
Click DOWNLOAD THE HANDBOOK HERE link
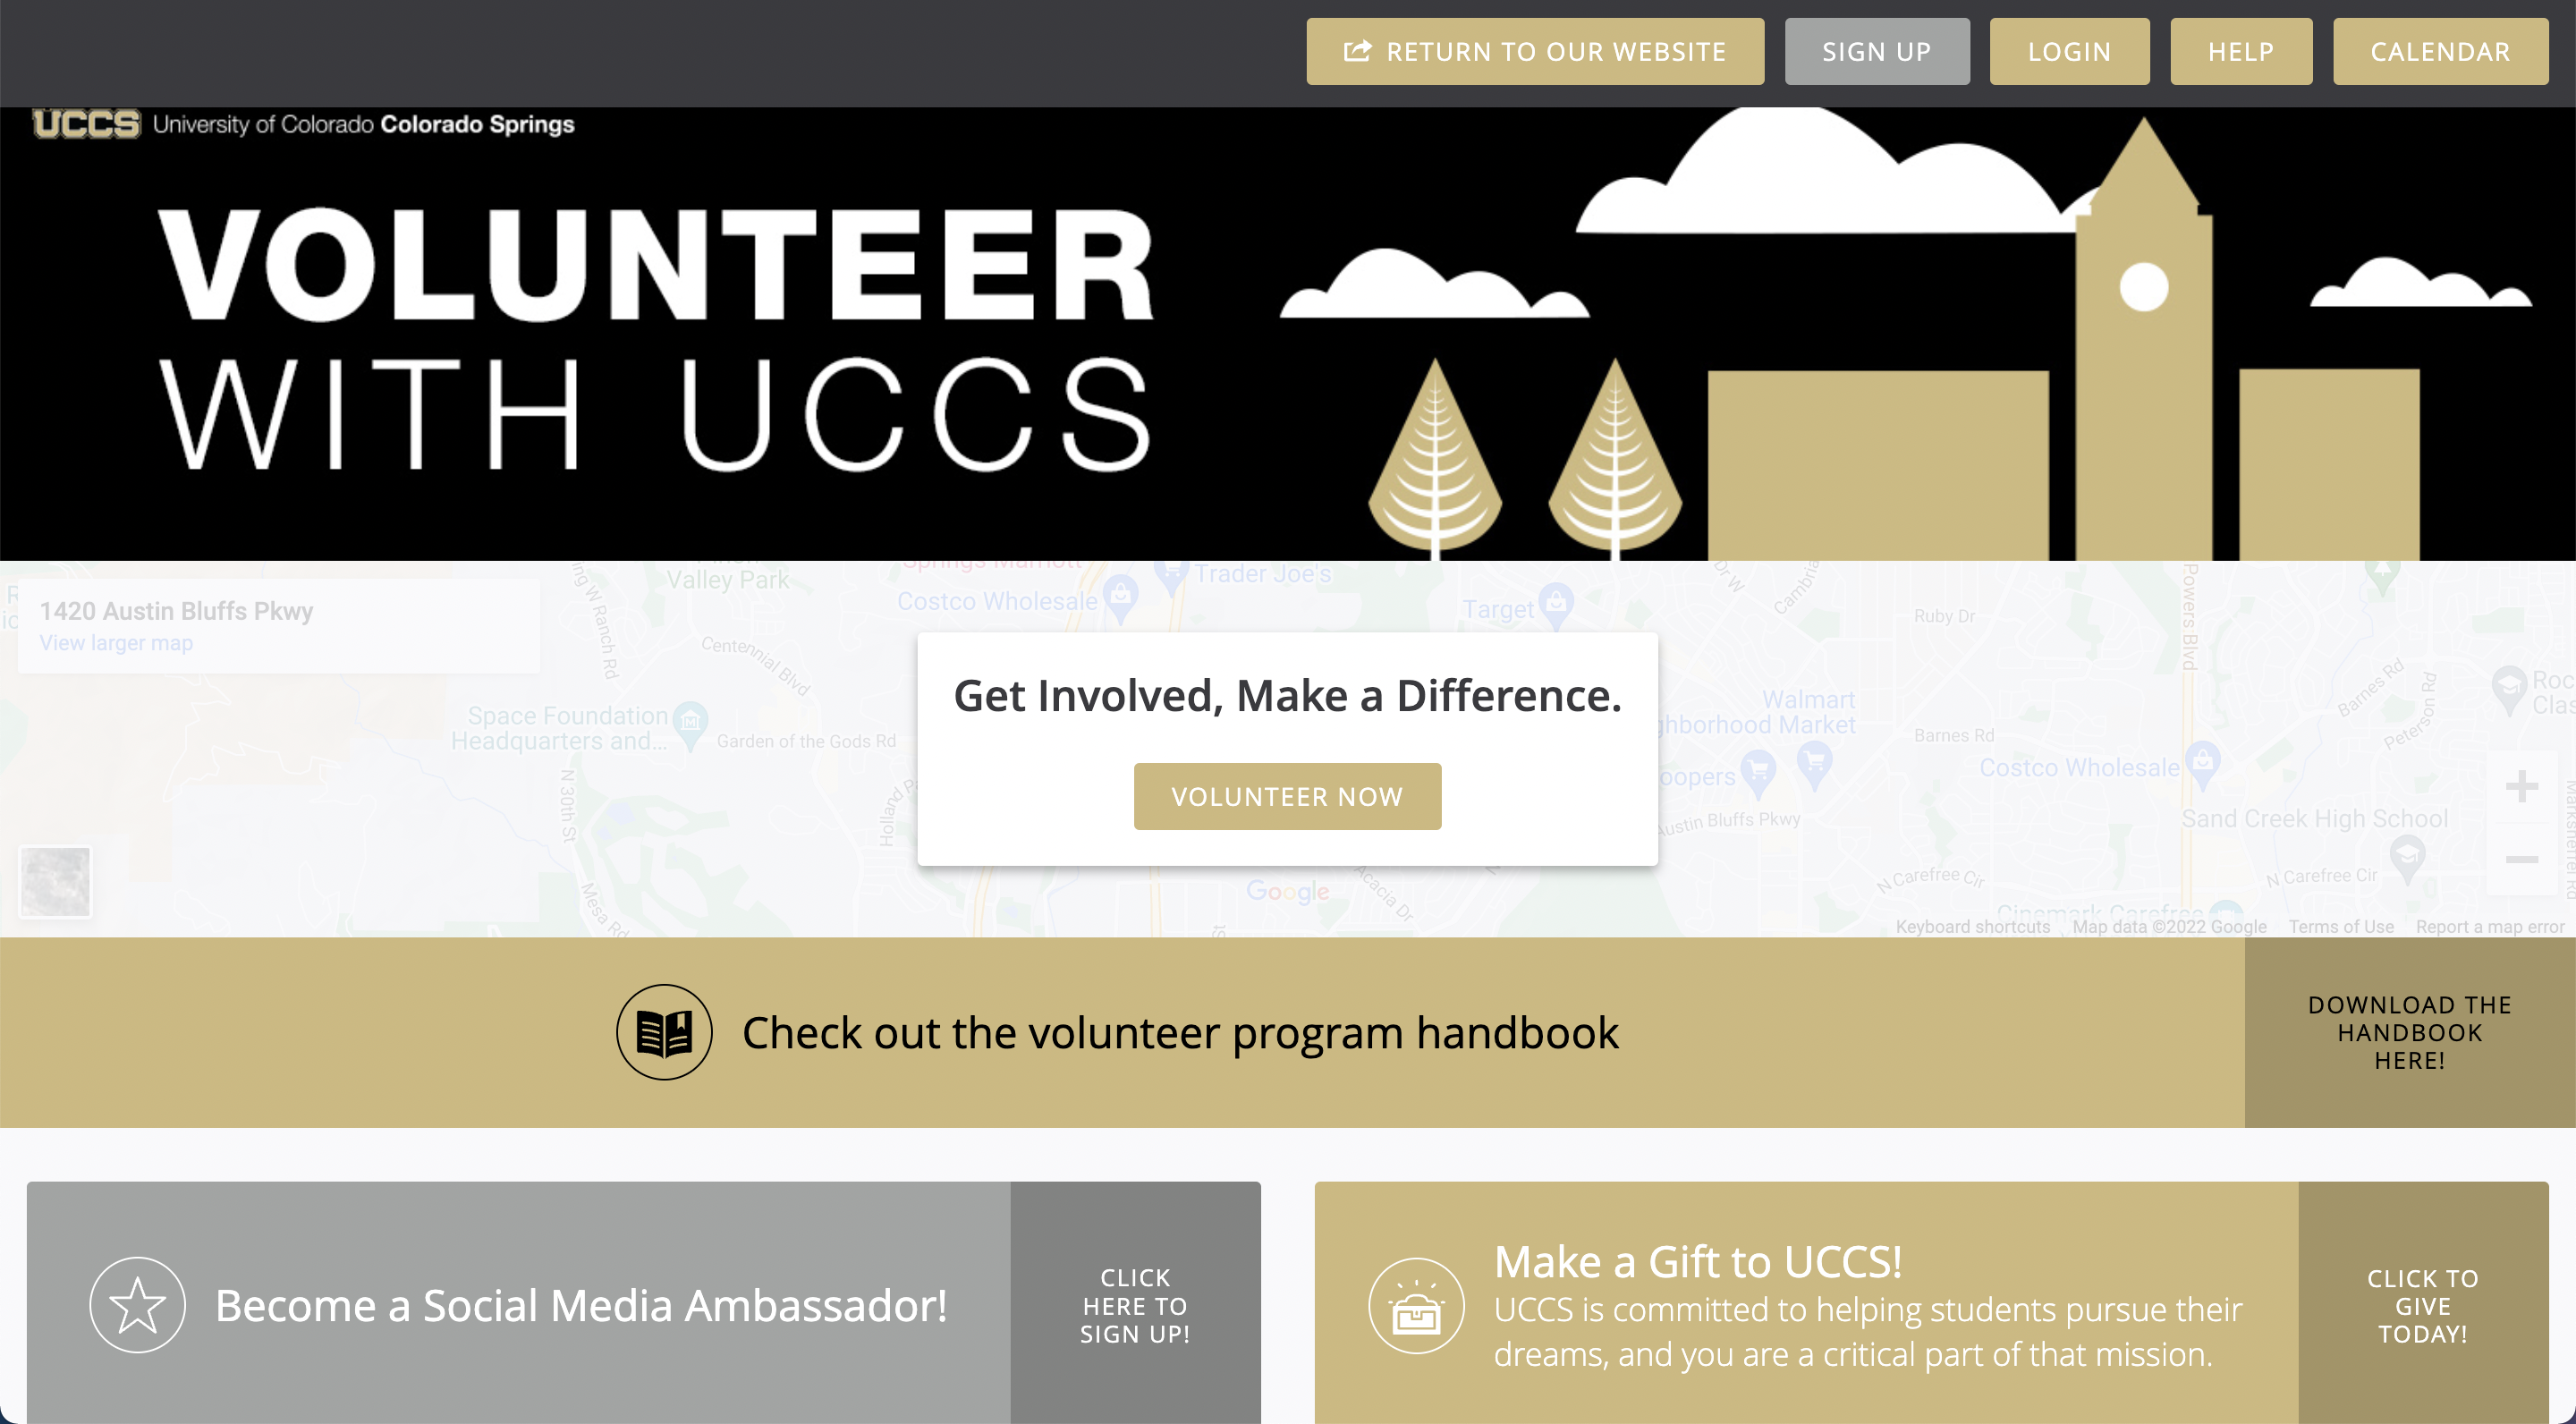click(x=2408, y=1031)
